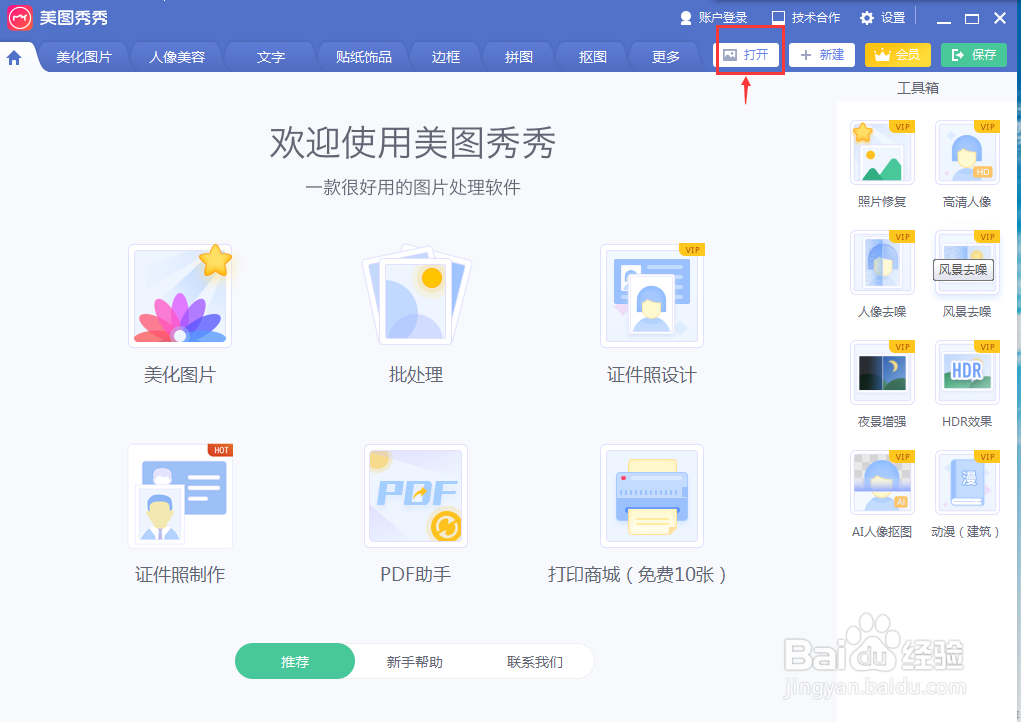Click the 美图秀秀 logo in the title bar
This screenshot has width=1021, height=722.
tap(20, 18)
